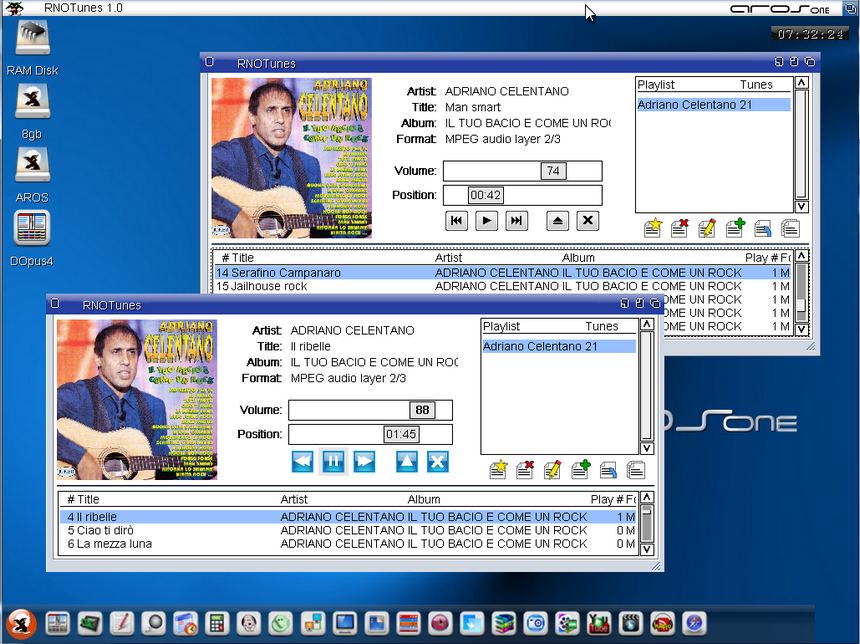The height and width of the screenshot is (644, 860).
Task: Click the pencil edit playlist icon in the Il ribelle window
Action: pyautogui.click(x=552, y=470)
